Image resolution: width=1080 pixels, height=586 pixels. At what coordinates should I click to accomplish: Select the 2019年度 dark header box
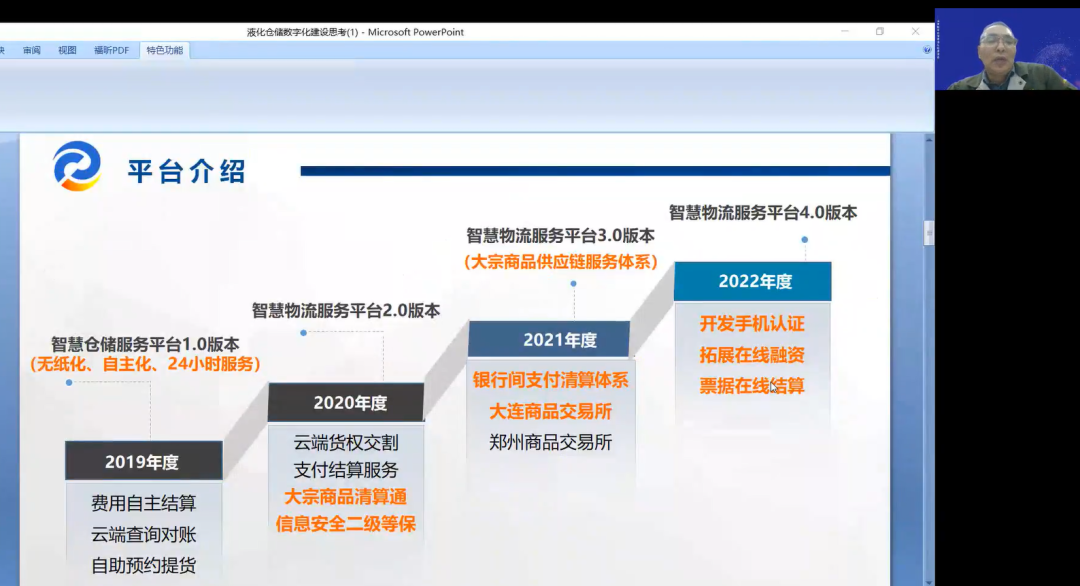click(143, 462)
